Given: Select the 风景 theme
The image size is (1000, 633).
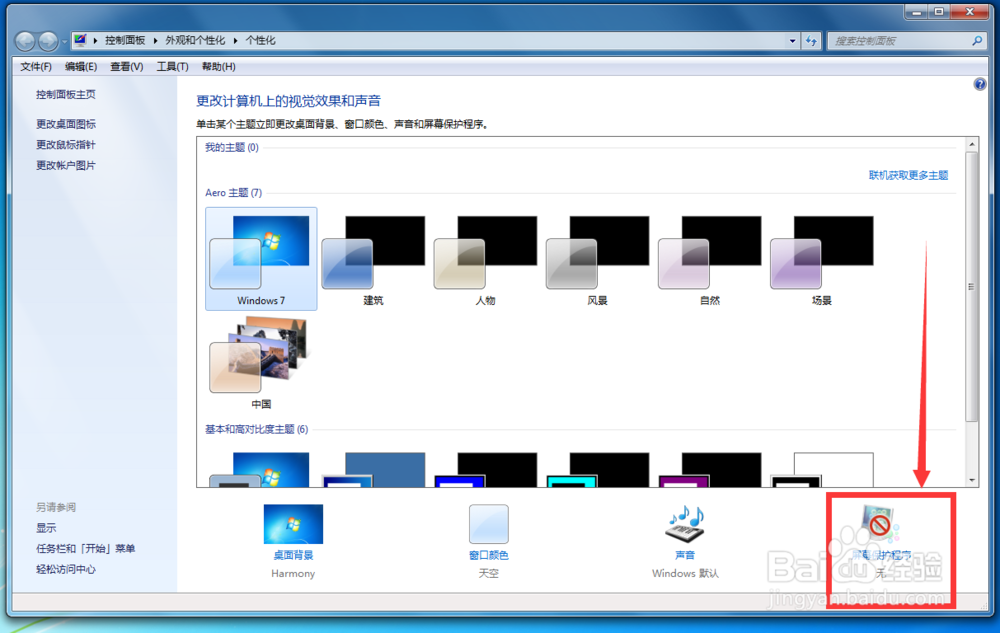Looking at the screenshot, I should pyautogui.click(x=598, y=259).
